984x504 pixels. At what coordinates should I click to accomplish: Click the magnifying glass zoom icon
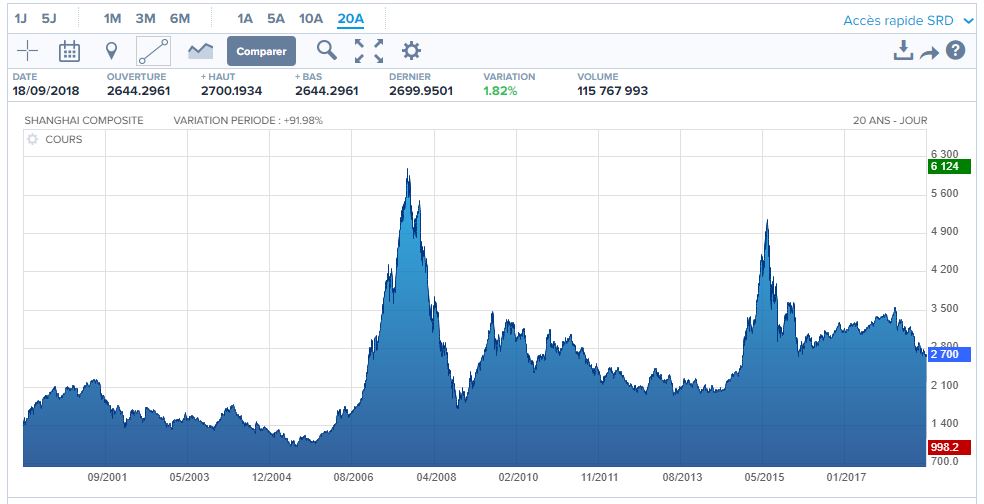click(x=326, y=51)
